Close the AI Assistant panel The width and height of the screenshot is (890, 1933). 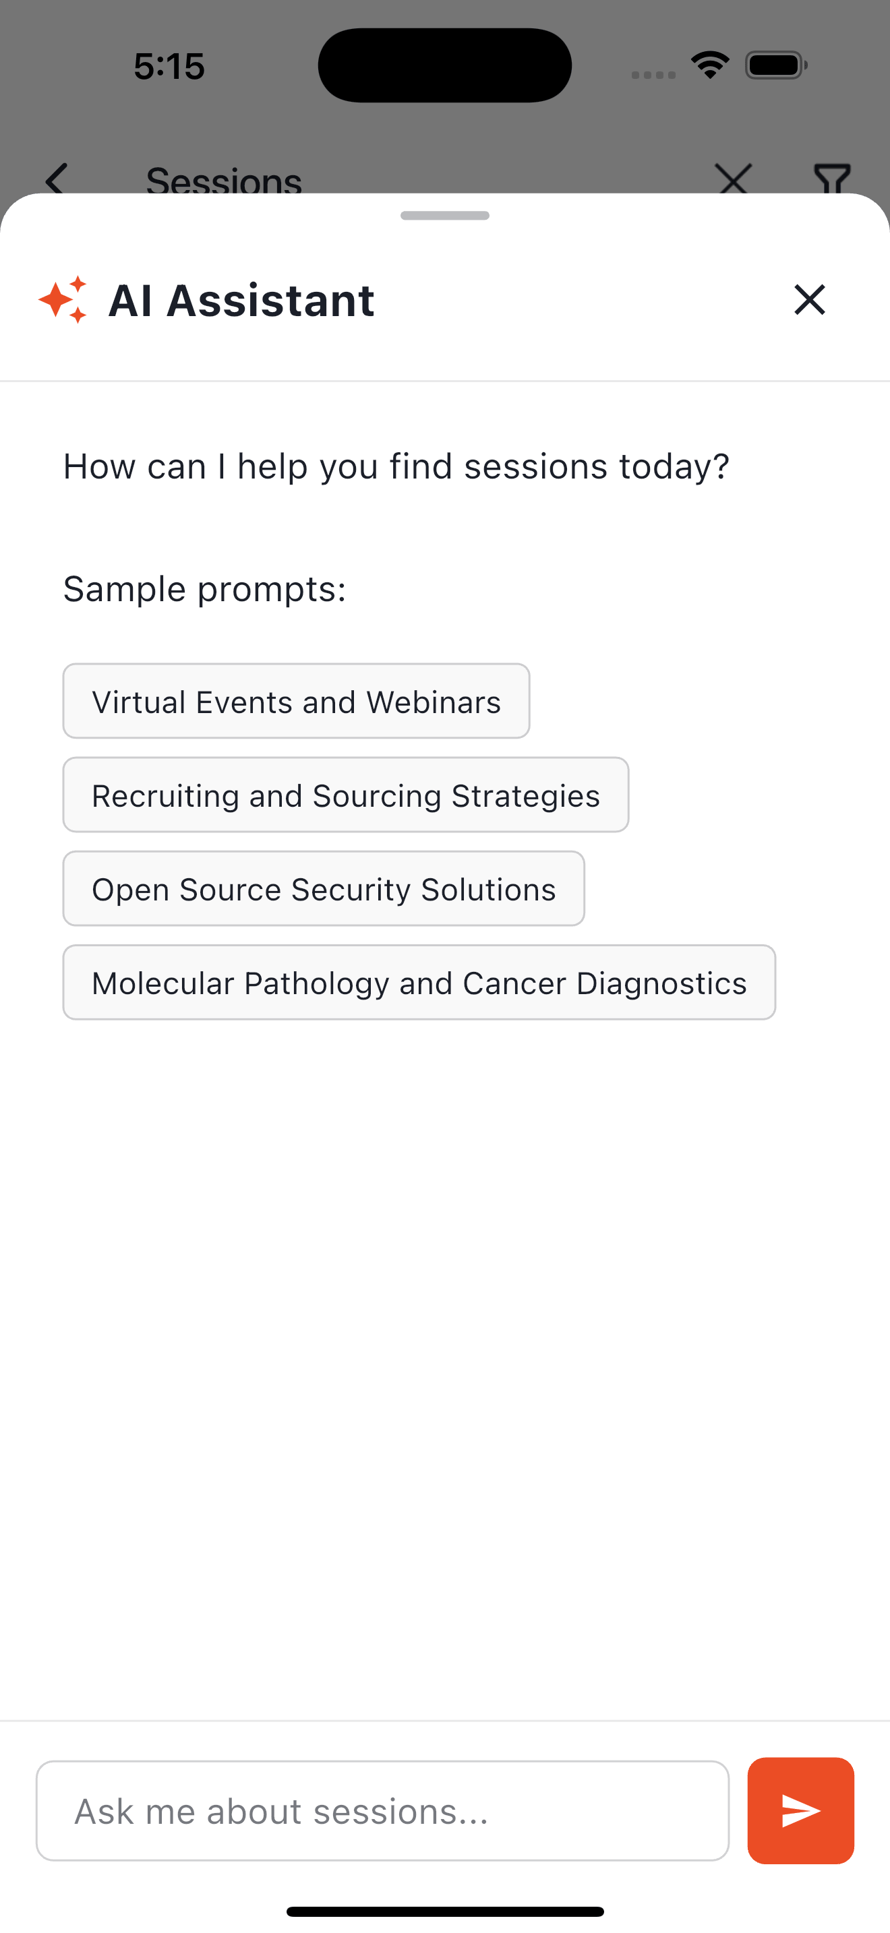(809, 300)
